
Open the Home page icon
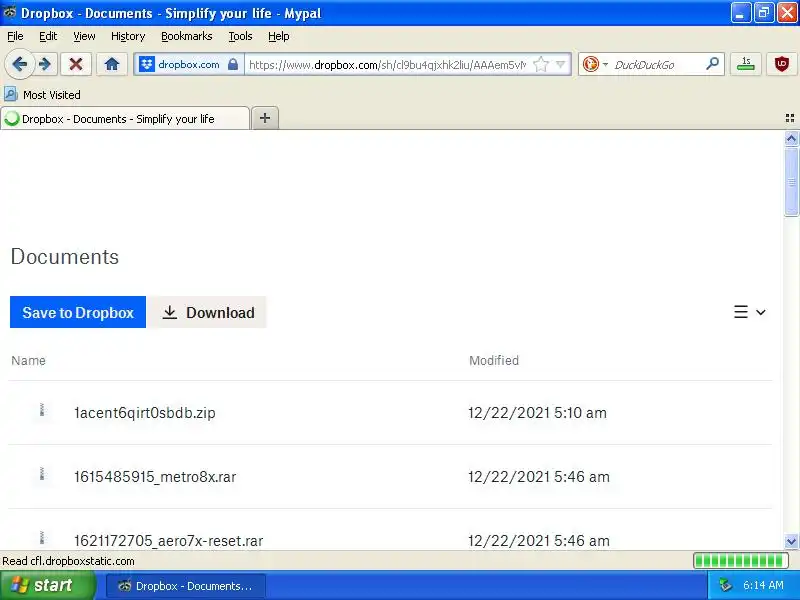[x=112, y=64]
